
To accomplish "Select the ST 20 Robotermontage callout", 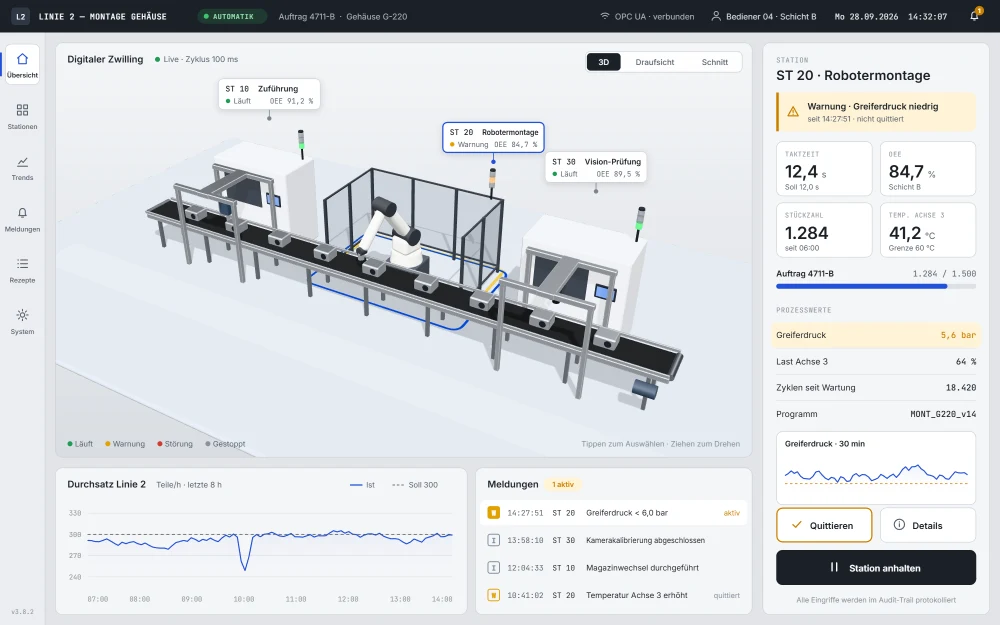I will pyautogui.click(x=493, y=138).
